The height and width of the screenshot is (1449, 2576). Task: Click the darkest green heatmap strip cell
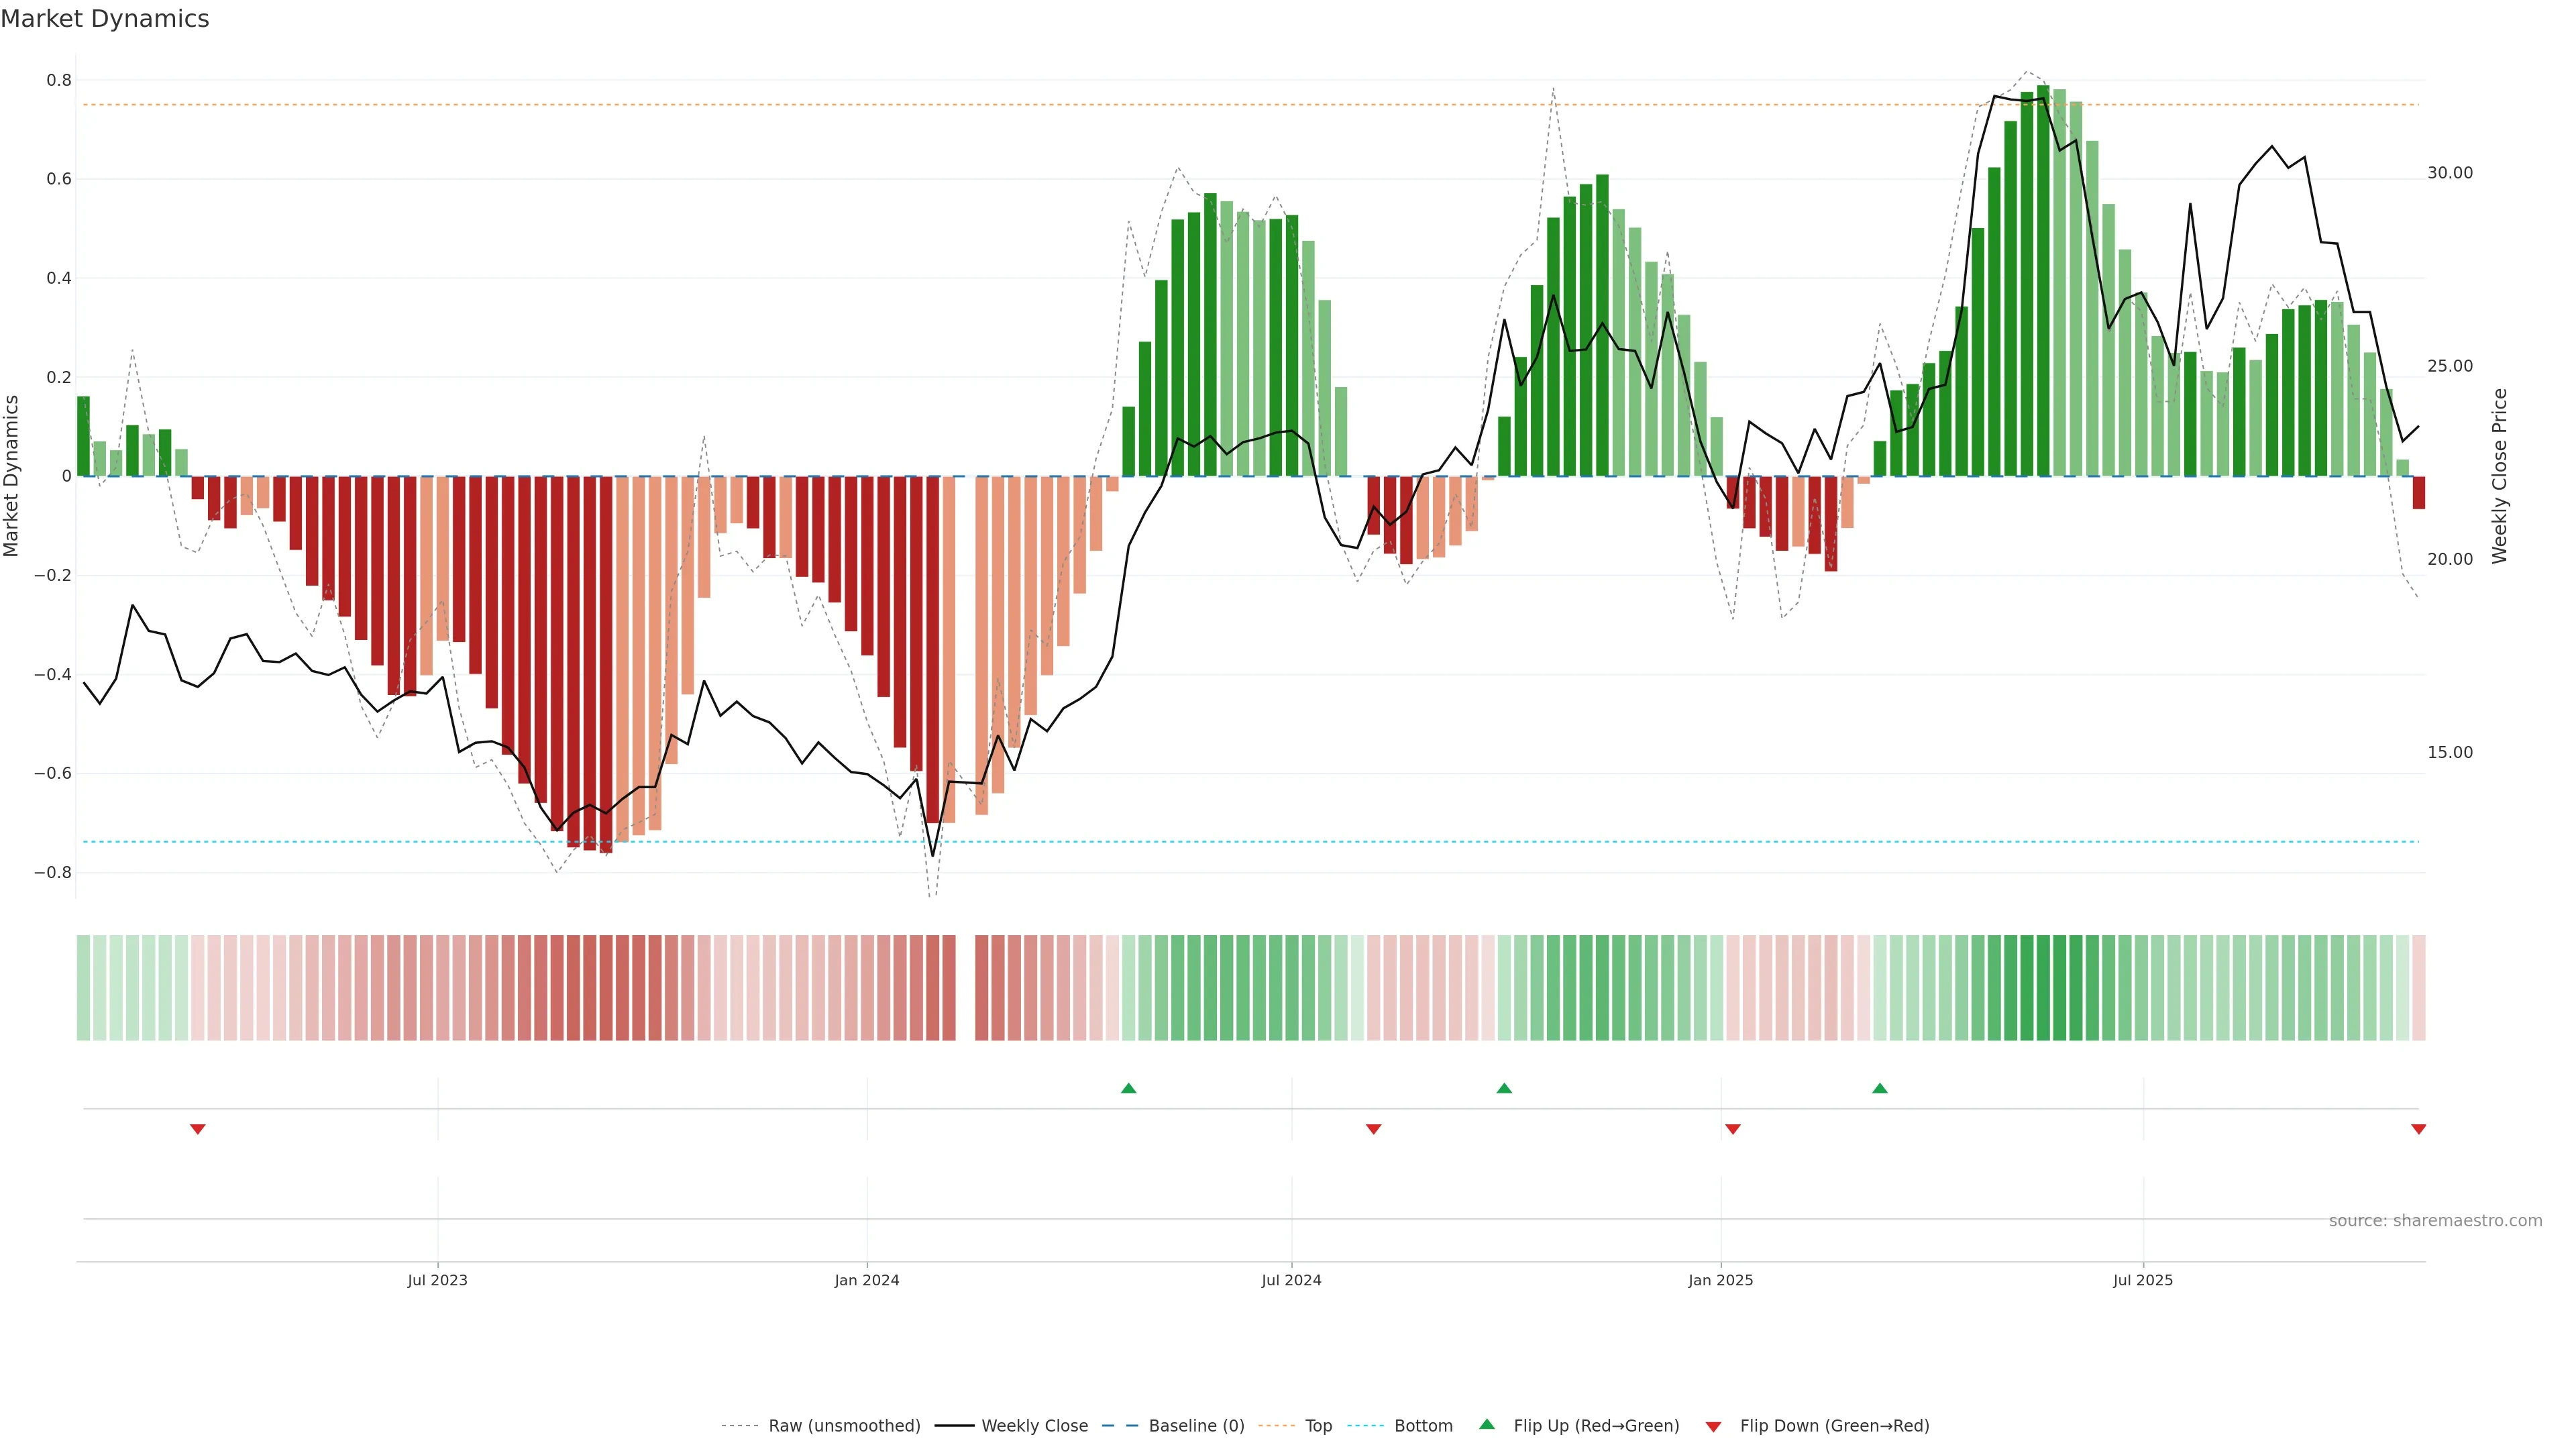click(x=2043, y=987)
